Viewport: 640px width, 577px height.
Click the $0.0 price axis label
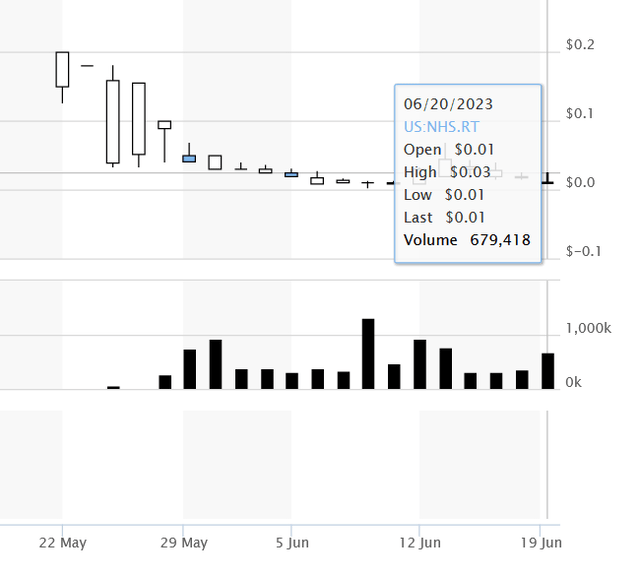[580, 182]
